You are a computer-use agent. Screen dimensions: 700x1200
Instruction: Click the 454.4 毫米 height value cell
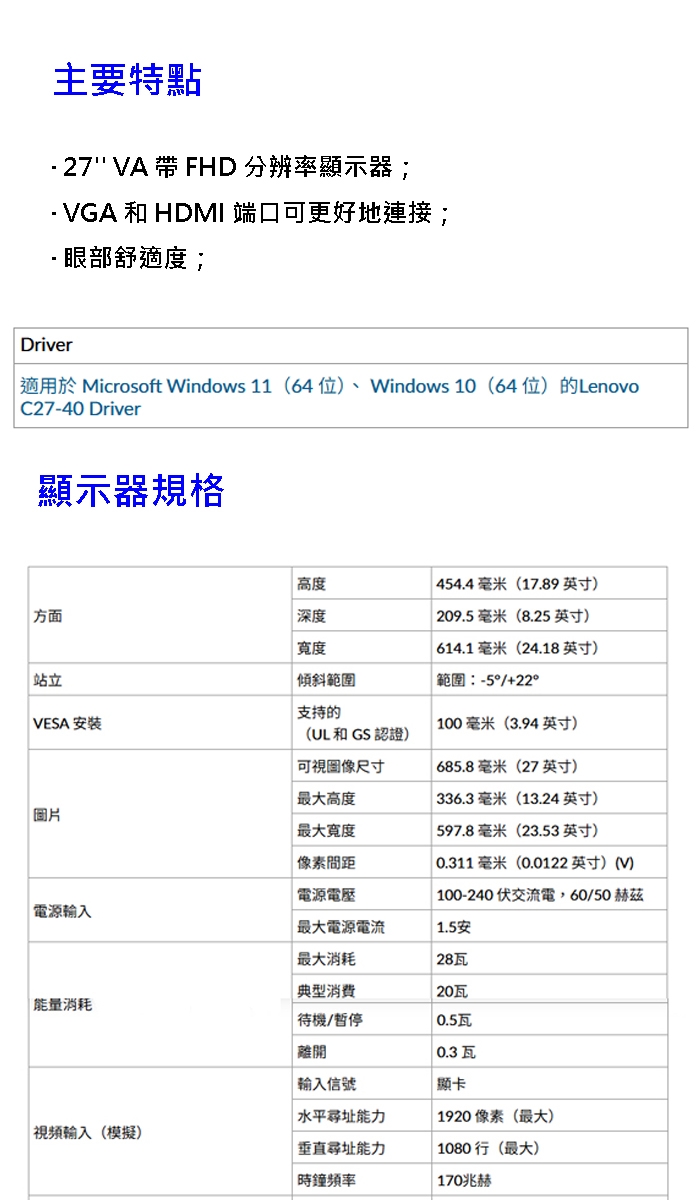tap(518, 584)
